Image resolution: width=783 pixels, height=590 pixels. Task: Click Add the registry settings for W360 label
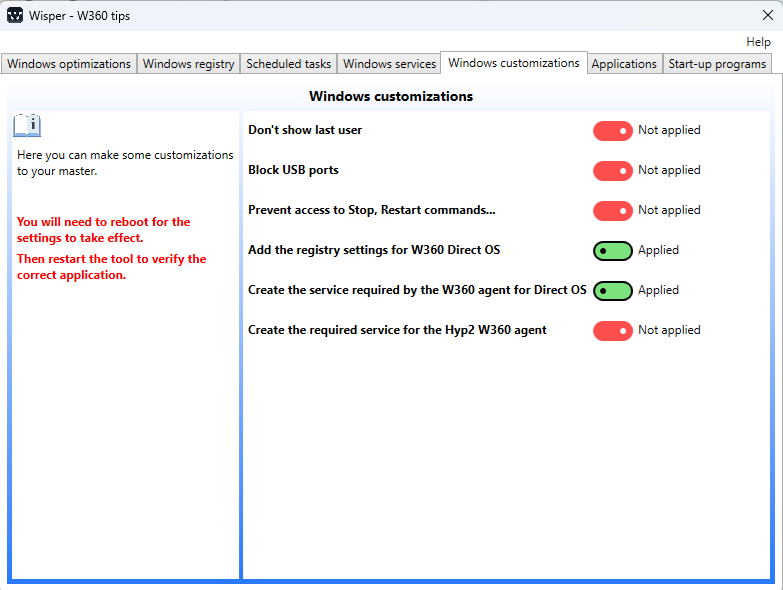click(374, 250)
